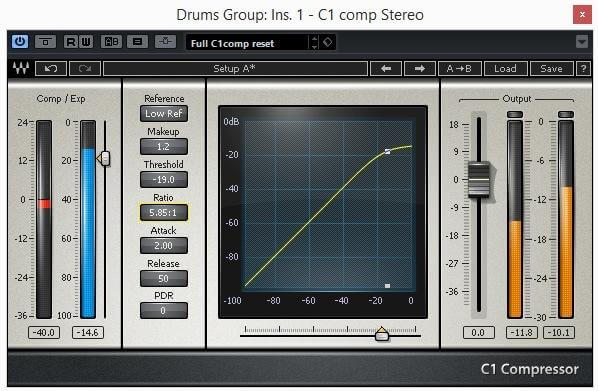
Task: Click the -14.6 input level readout
Action: [x=88, y=333]
